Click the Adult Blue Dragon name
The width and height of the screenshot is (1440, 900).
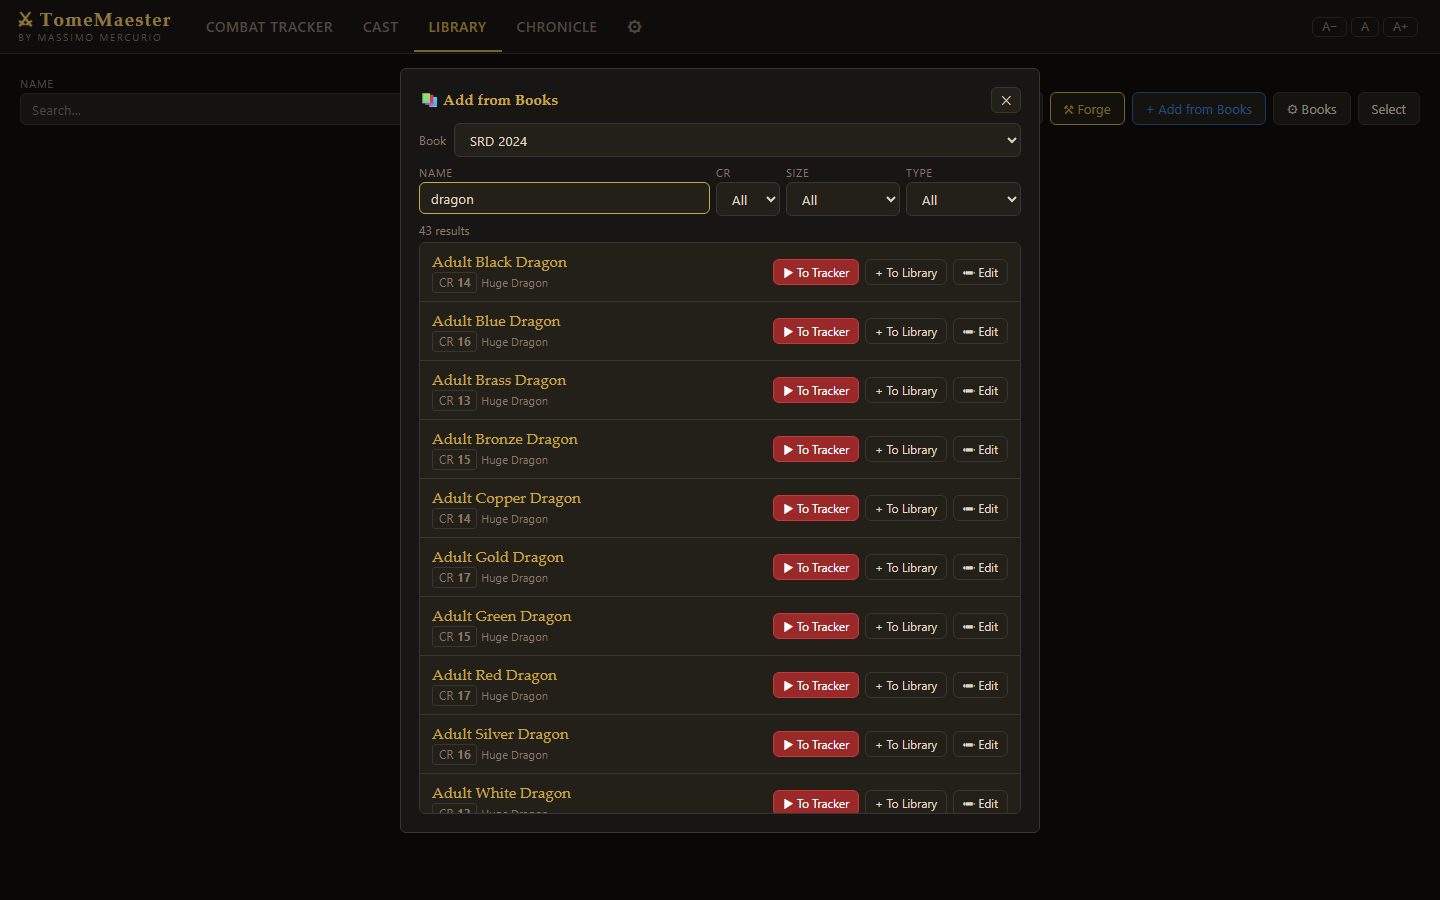coord(496,321)
